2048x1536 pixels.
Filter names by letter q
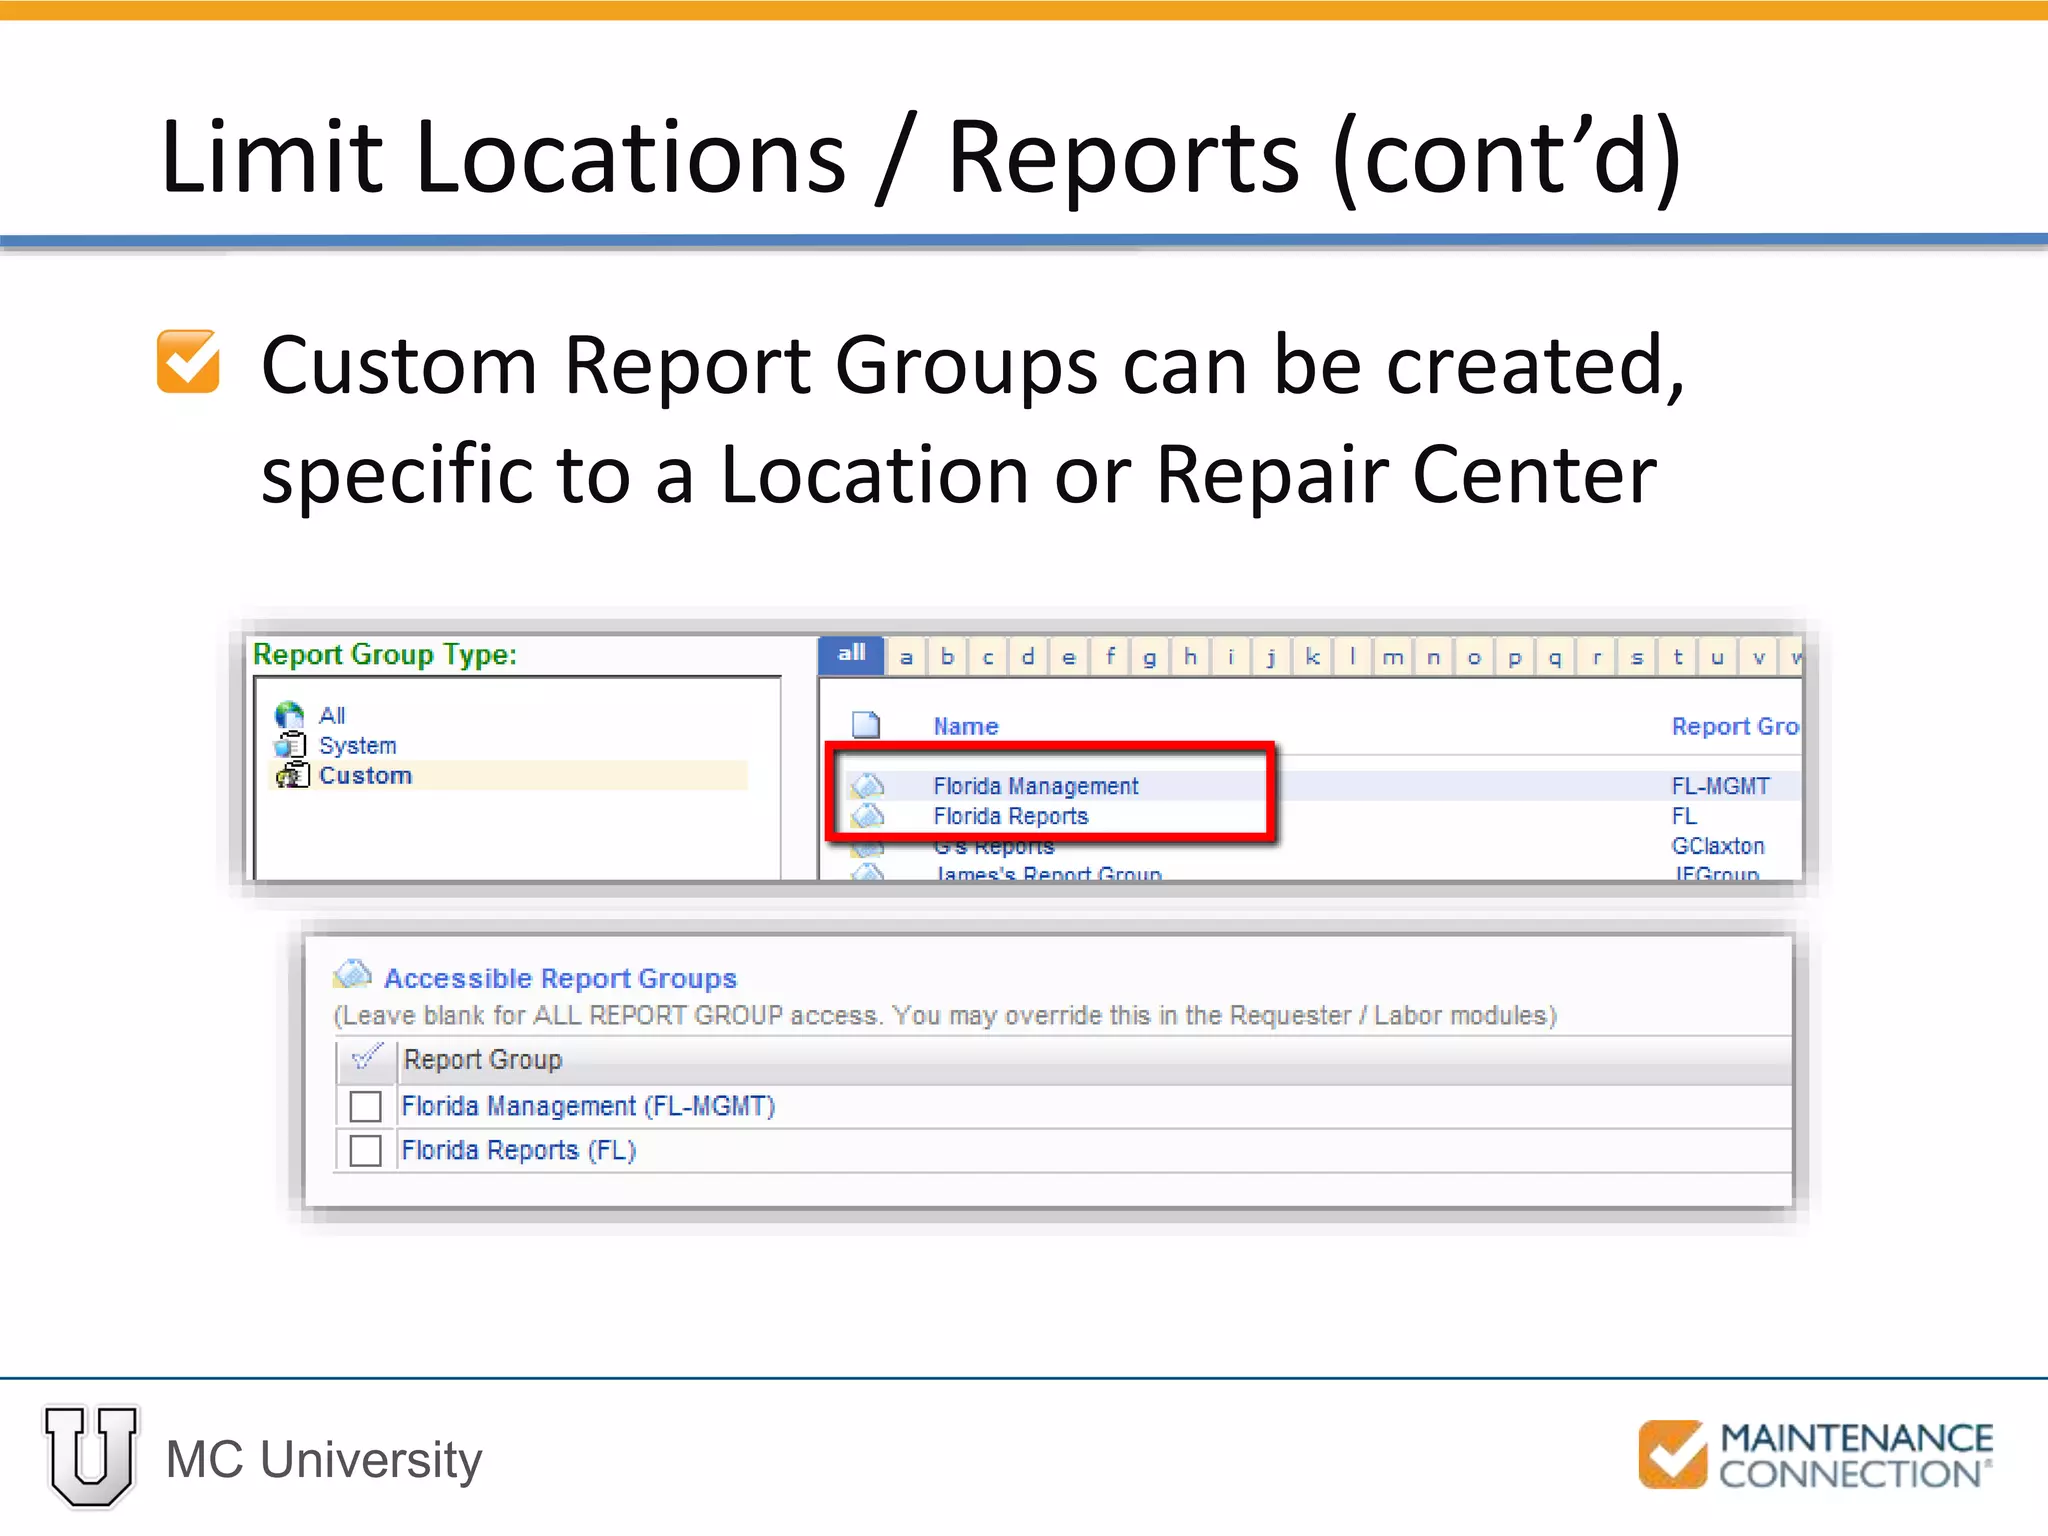[x=1555, y=657]
